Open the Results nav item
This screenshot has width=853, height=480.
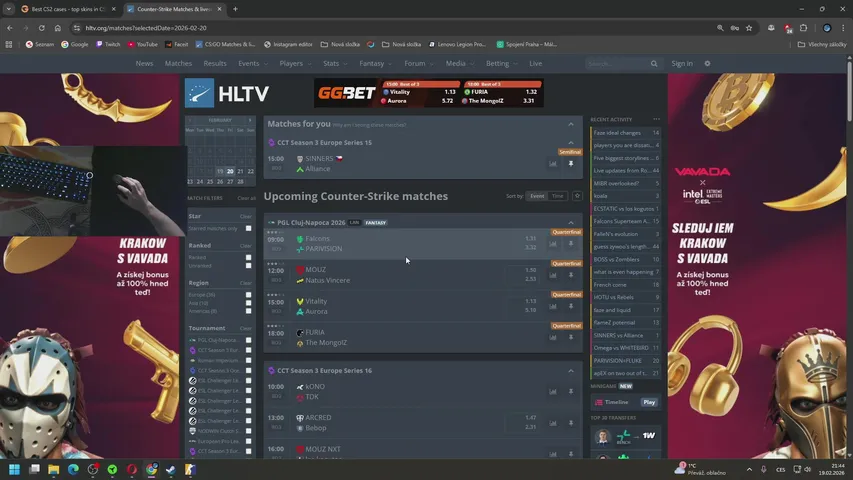point(215,64)
